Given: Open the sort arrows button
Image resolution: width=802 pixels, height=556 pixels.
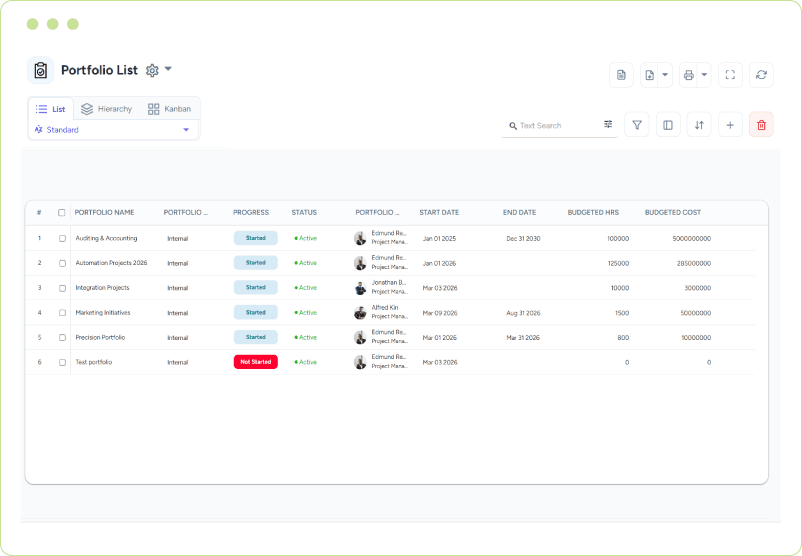Looking at the screenshot, I should click(699, 125).
